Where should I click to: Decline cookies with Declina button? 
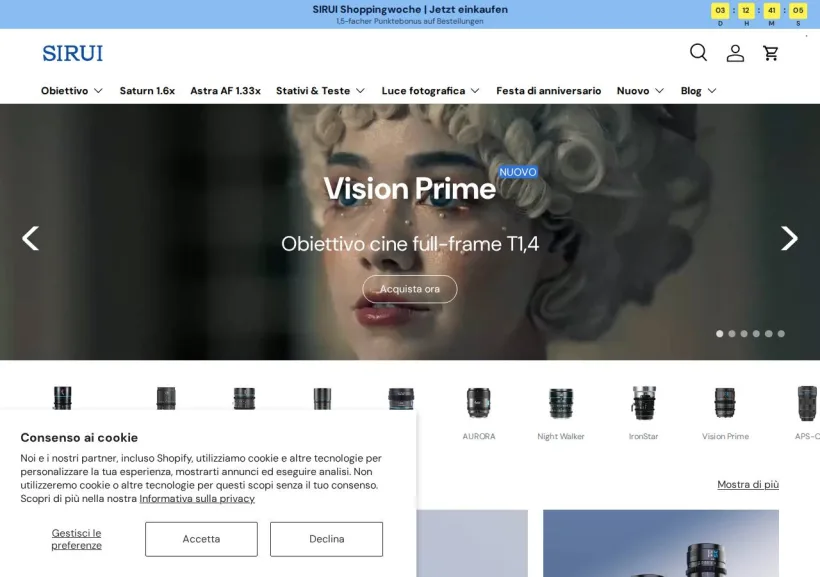coord(326,539)
